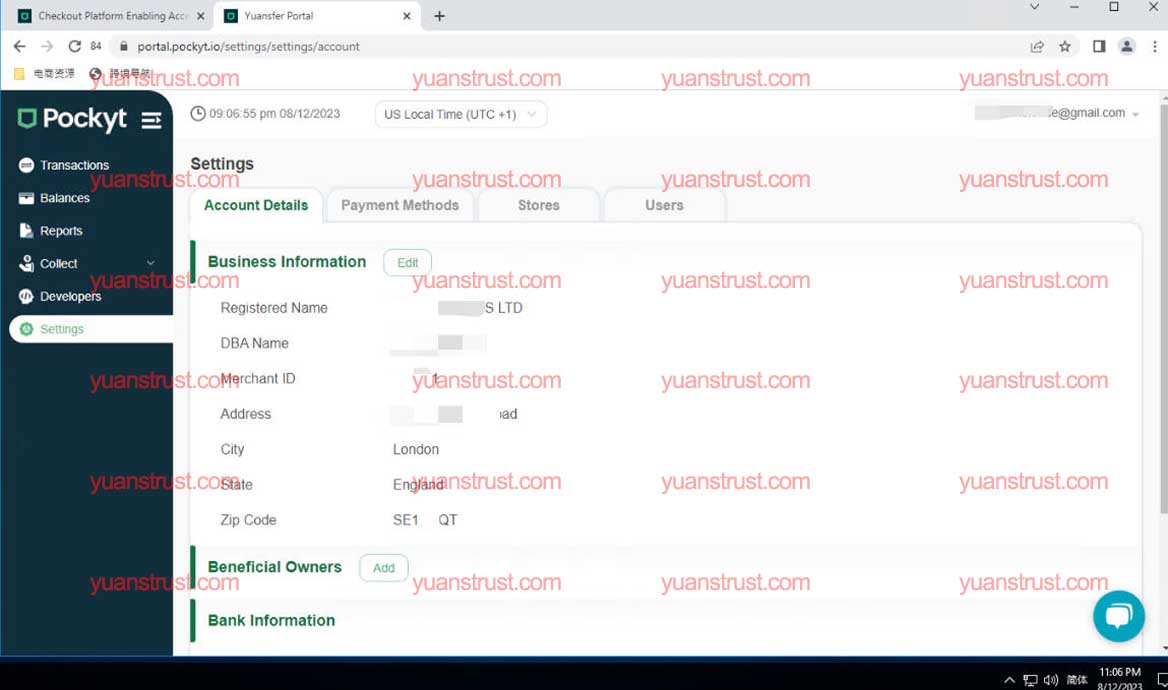Viewport: 1168px width, 690px height.
Task: Open the notification center icon
Action: pyautogui.click(x=1161, y=680)
